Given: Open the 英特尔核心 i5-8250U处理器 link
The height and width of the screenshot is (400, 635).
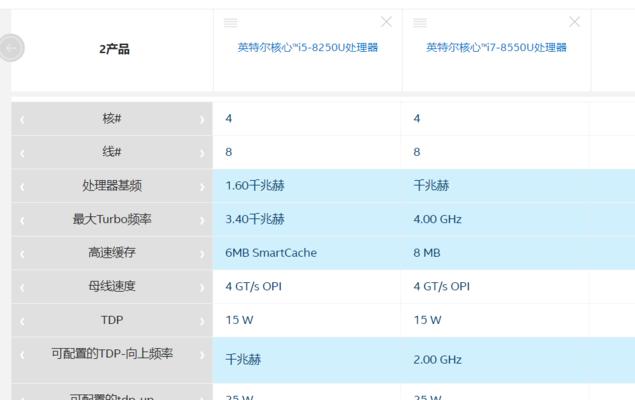Looking at the screenshot, I should coord(308,48).
